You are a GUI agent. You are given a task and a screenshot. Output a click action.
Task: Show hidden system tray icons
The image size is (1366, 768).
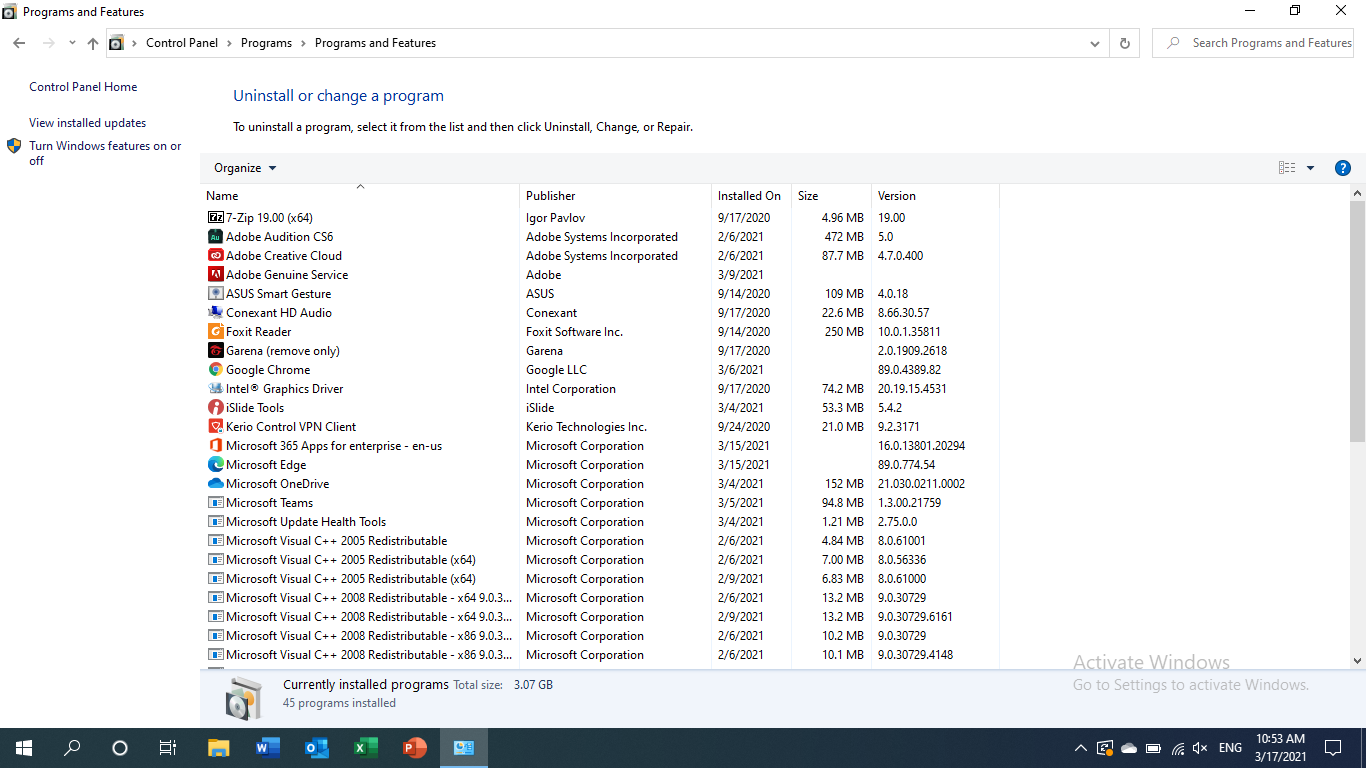[1080, 748]
